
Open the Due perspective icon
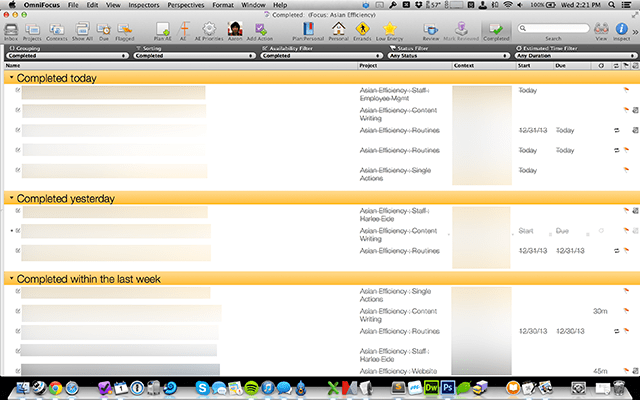tap(104, 31)
